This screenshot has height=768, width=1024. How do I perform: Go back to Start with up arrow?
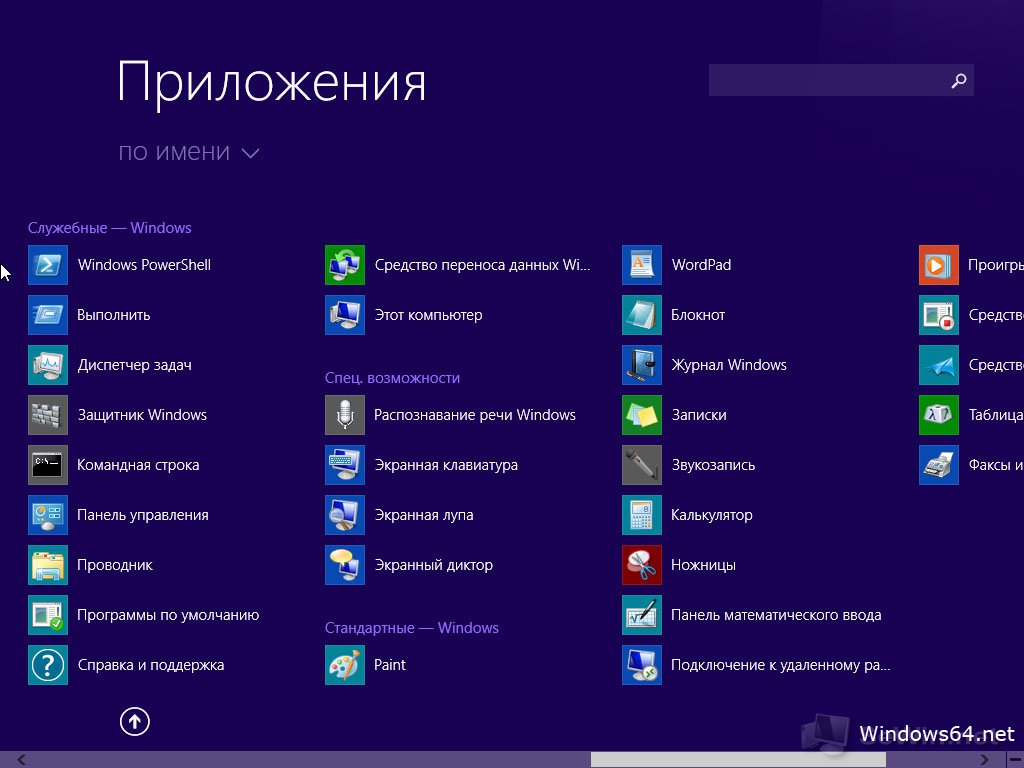coord(135,722)
